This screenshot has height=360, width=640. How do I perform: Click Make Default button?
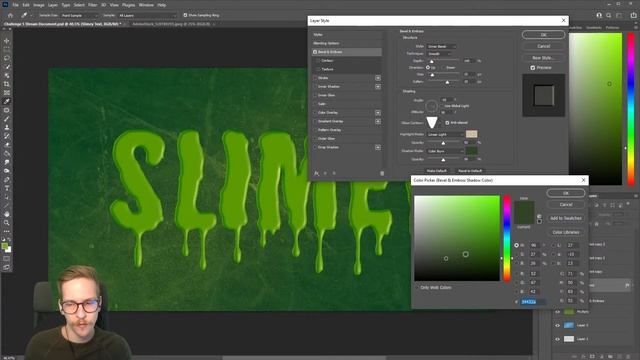click(436, 171)
